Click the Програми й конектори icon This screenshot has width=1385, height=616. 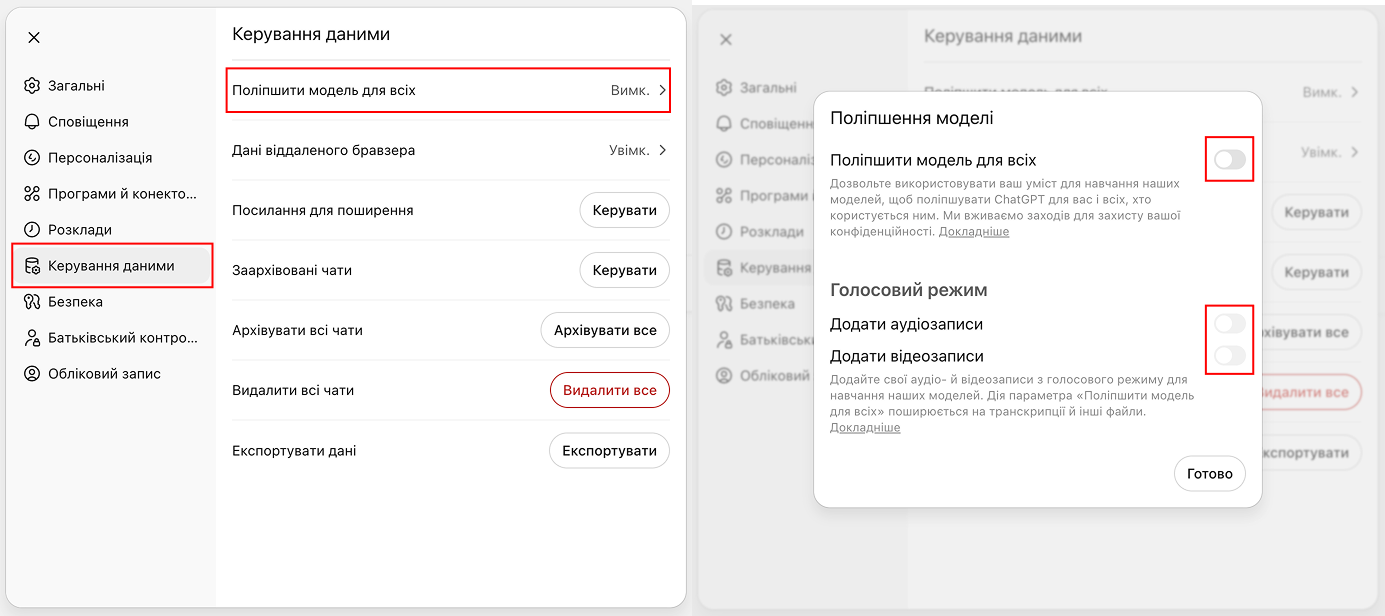(x=32, y=194)
